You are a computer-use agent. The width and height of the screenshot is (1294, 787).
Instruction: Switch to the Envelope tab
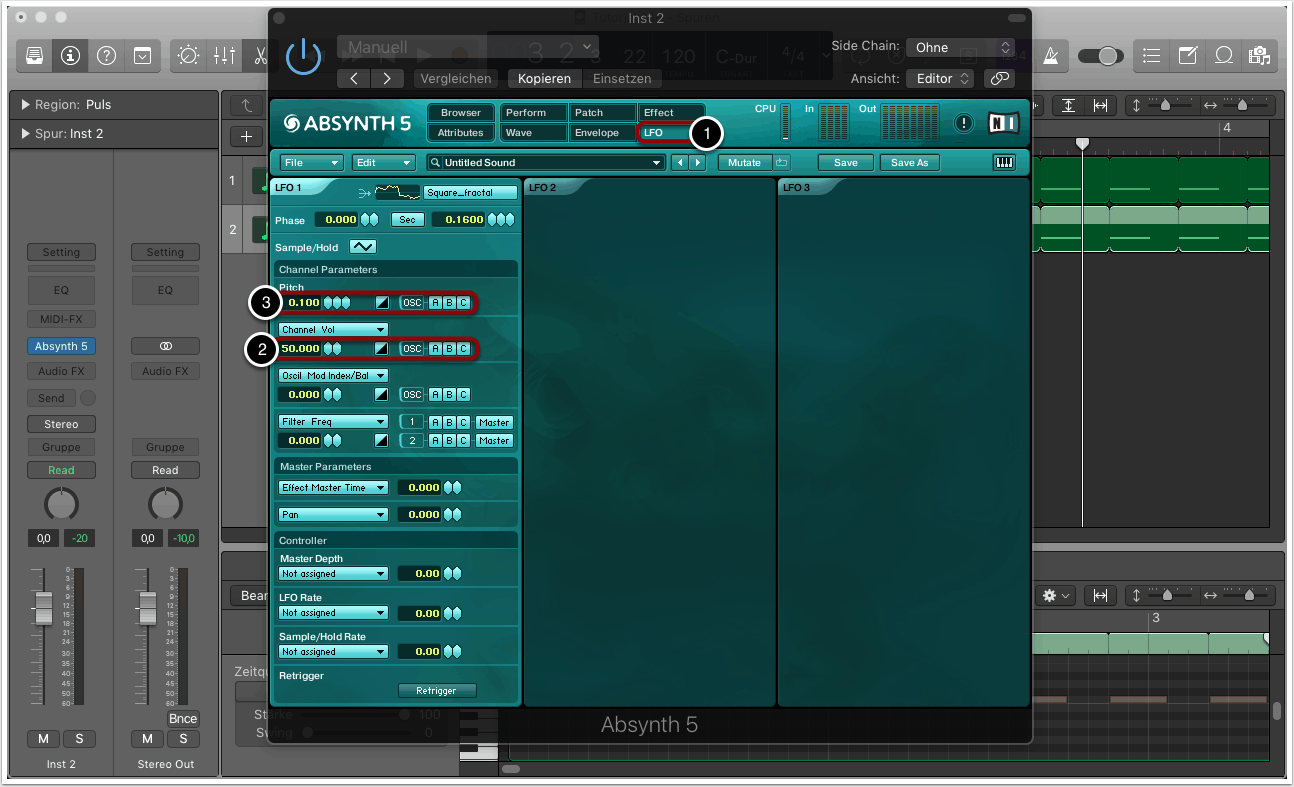[x=602, y=133]
